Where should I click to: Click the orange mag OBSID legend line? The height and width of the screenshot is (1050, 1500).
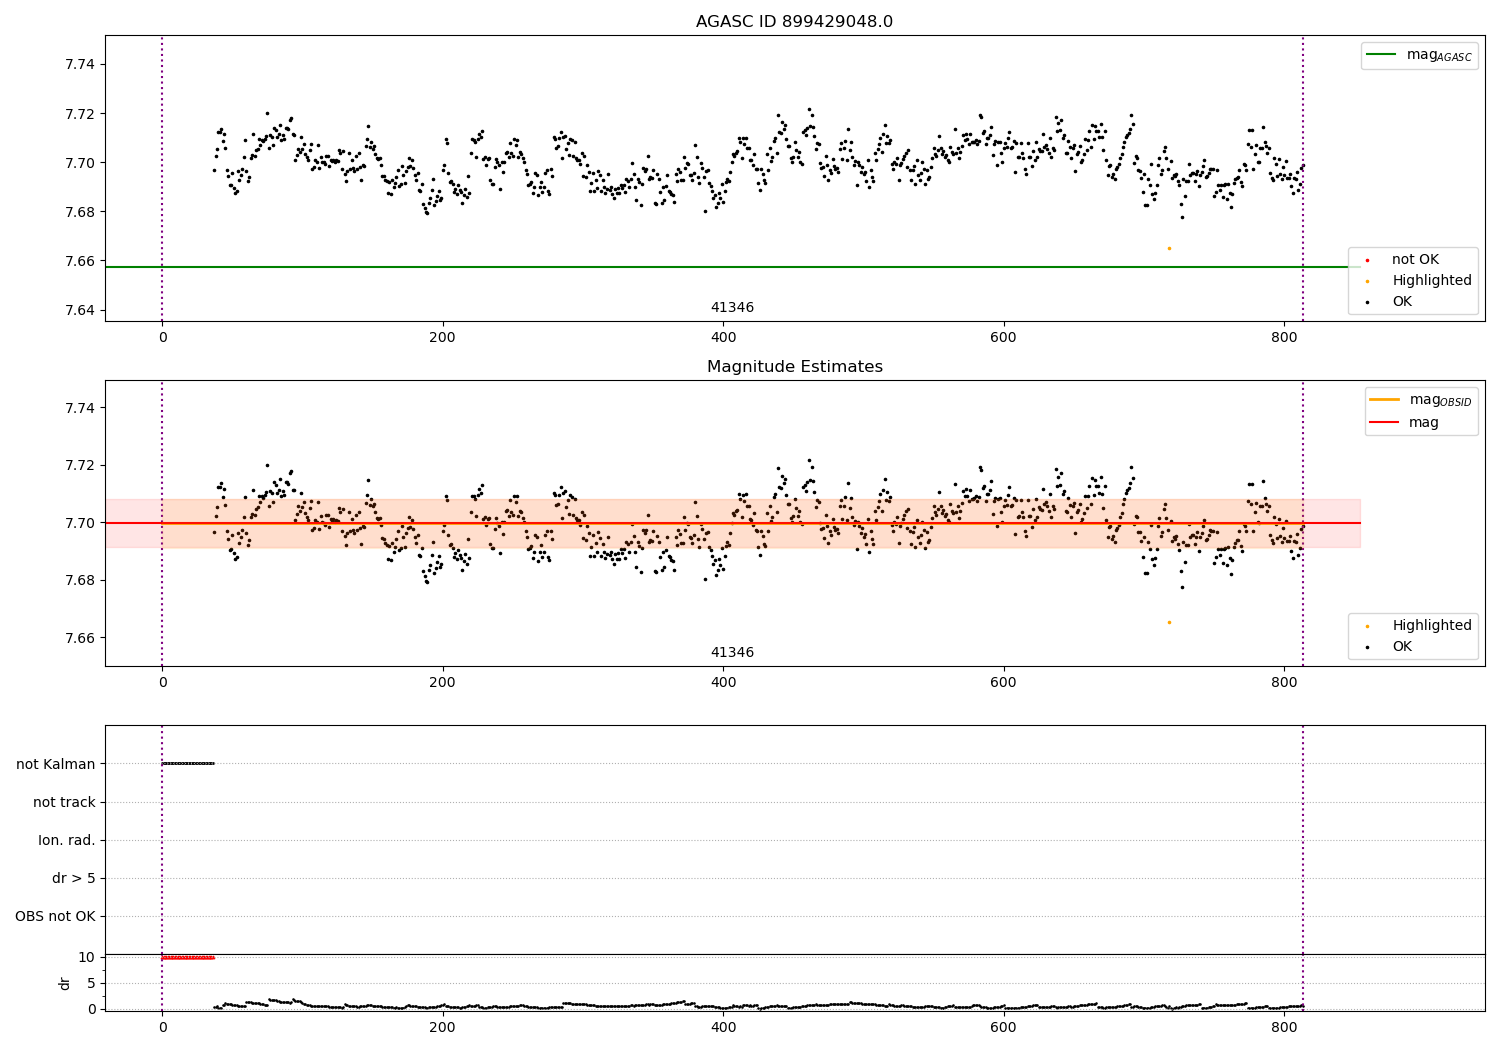[x=1385, y=399]
